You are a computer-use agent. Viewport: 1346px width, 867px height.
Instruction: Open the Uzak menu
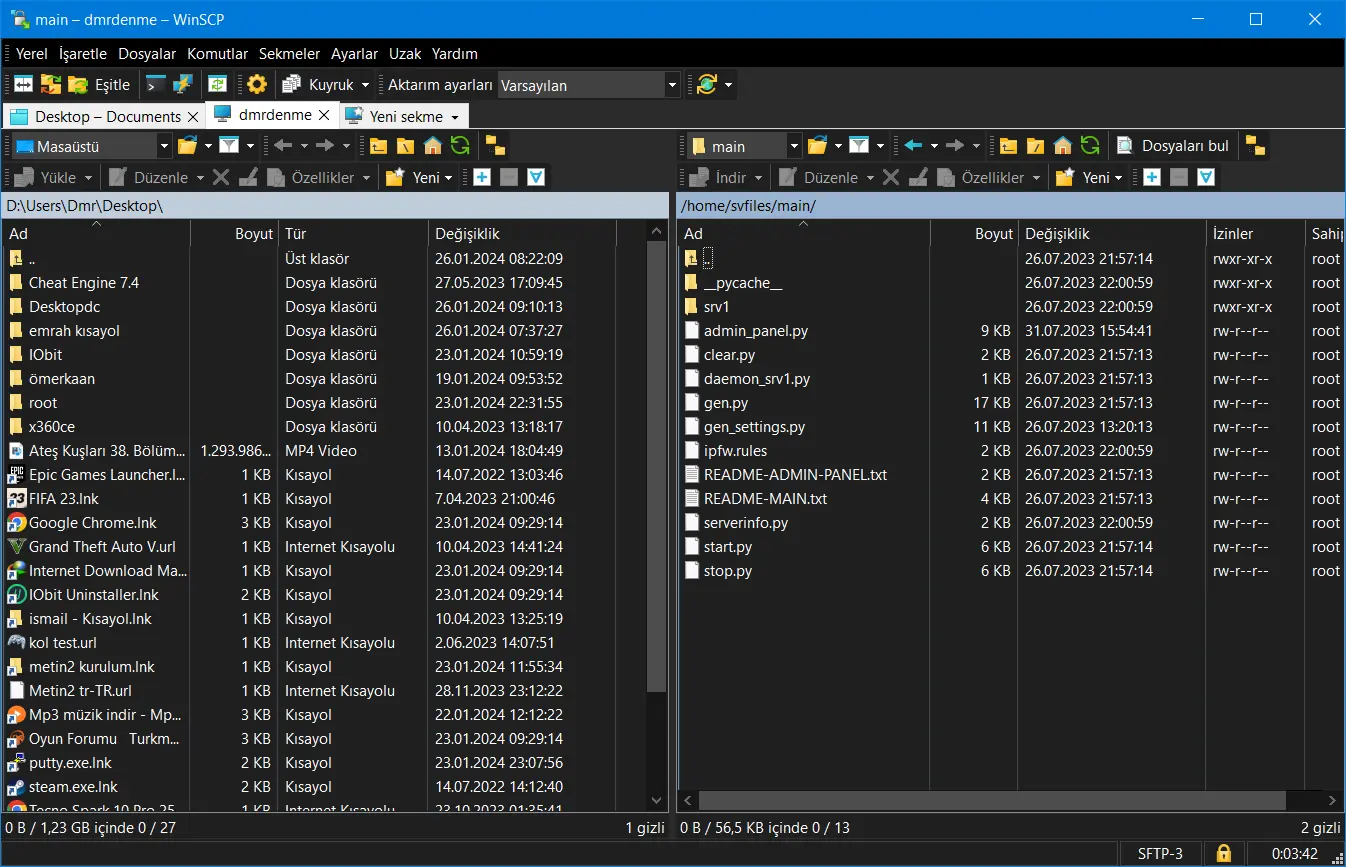pyautogui.click(x=405, y=54)
